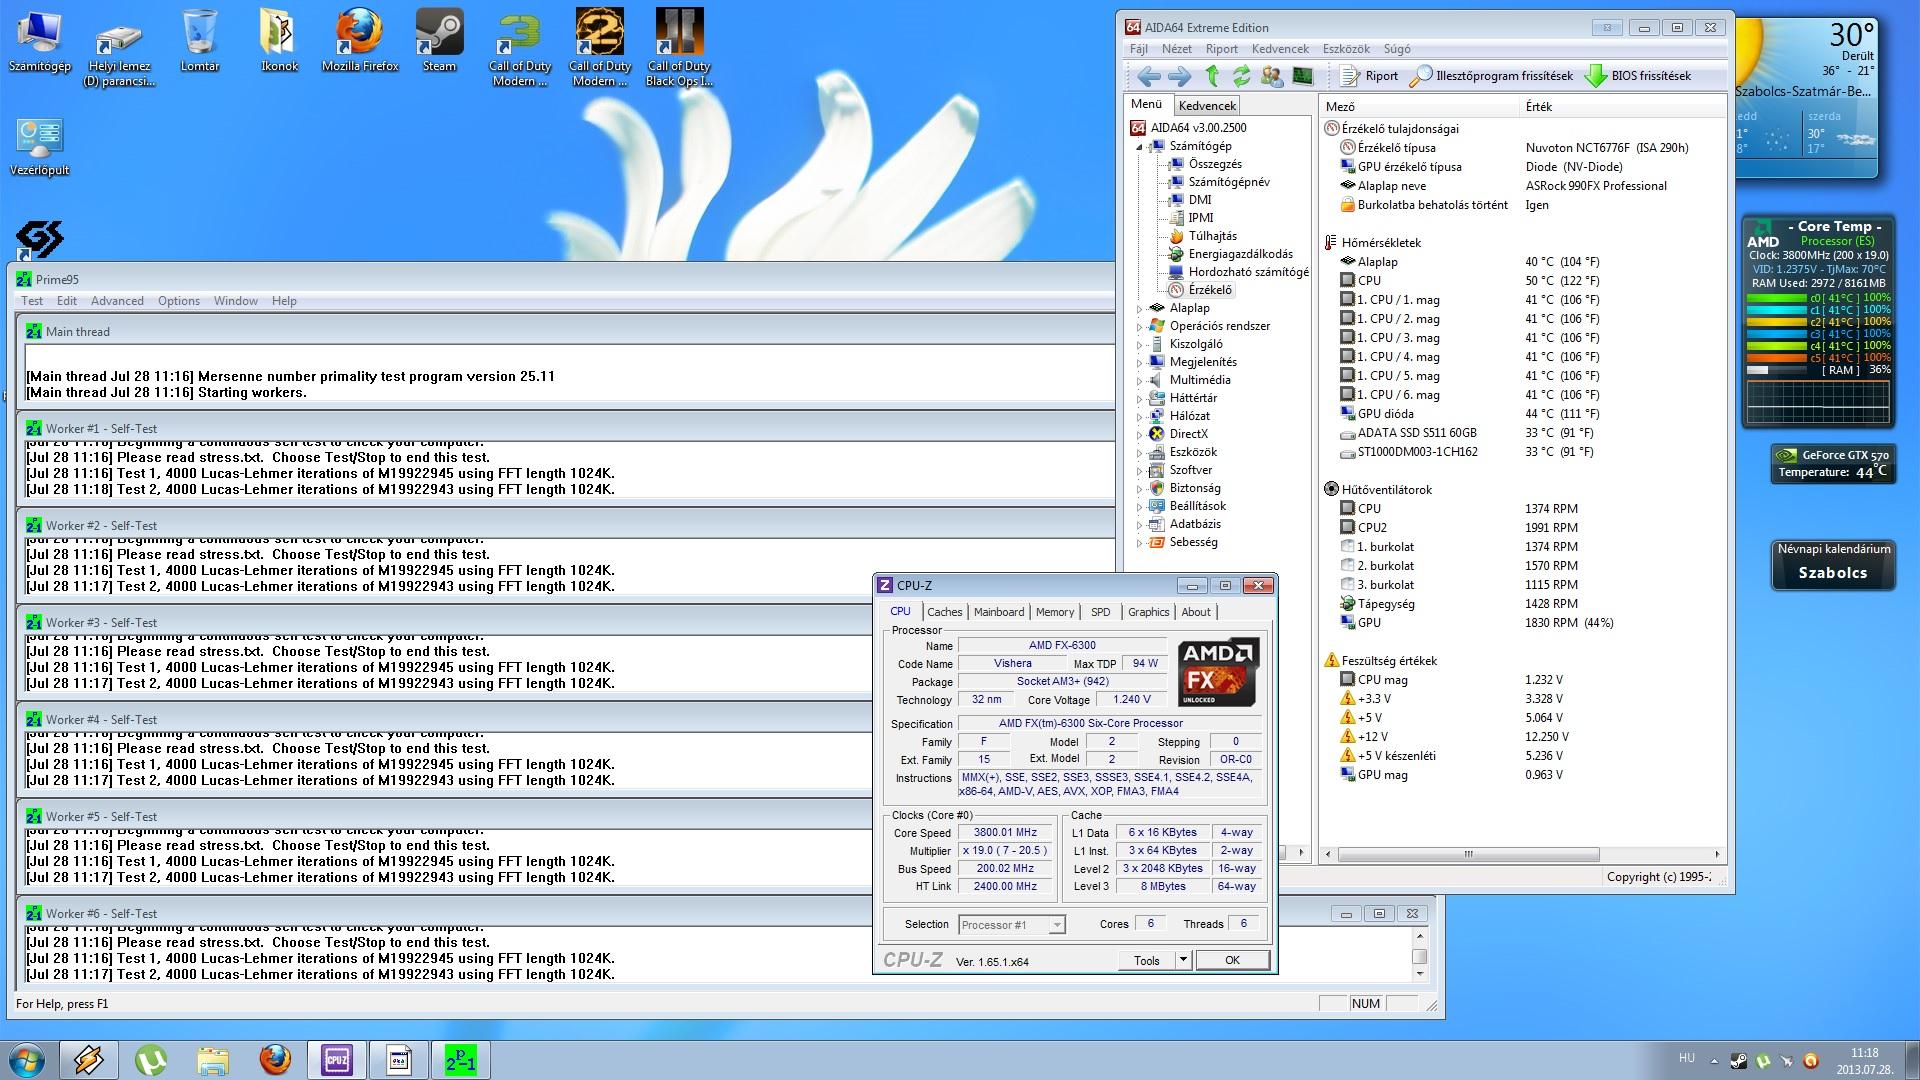Expand the Operációs rendszer tree node
This screenshot has height=1080, width=1920.
coord(1139,326)
